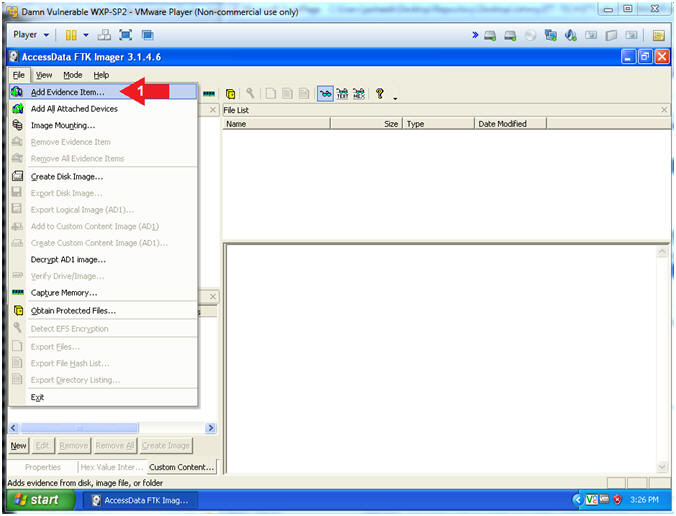Click the Obtain Protected Files toolbar icon
Screen dimensions: 676x516
(231, 94)
